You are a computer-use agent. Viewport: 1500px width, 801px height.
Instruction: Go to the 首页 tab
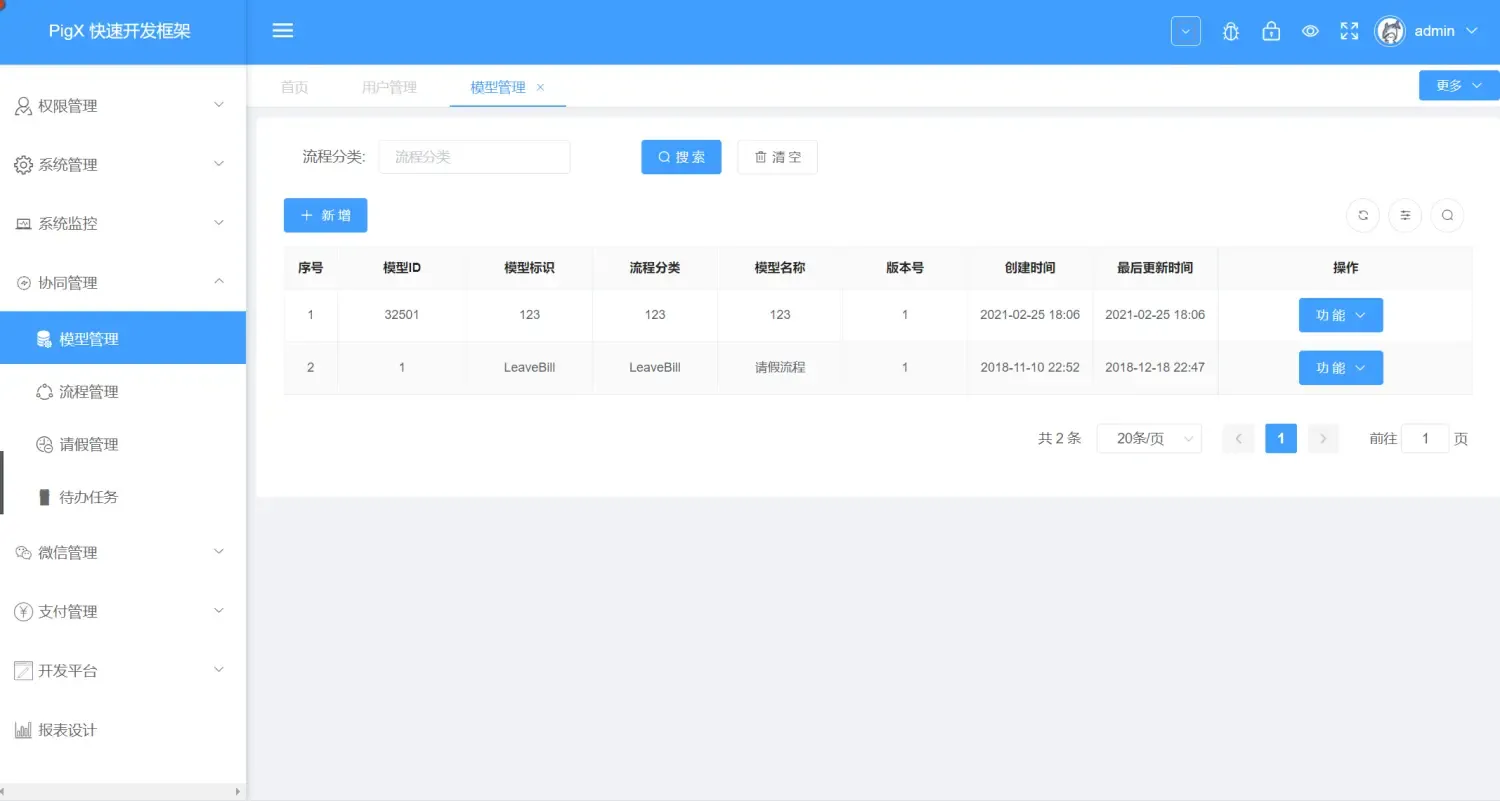(x=294, y=87)
